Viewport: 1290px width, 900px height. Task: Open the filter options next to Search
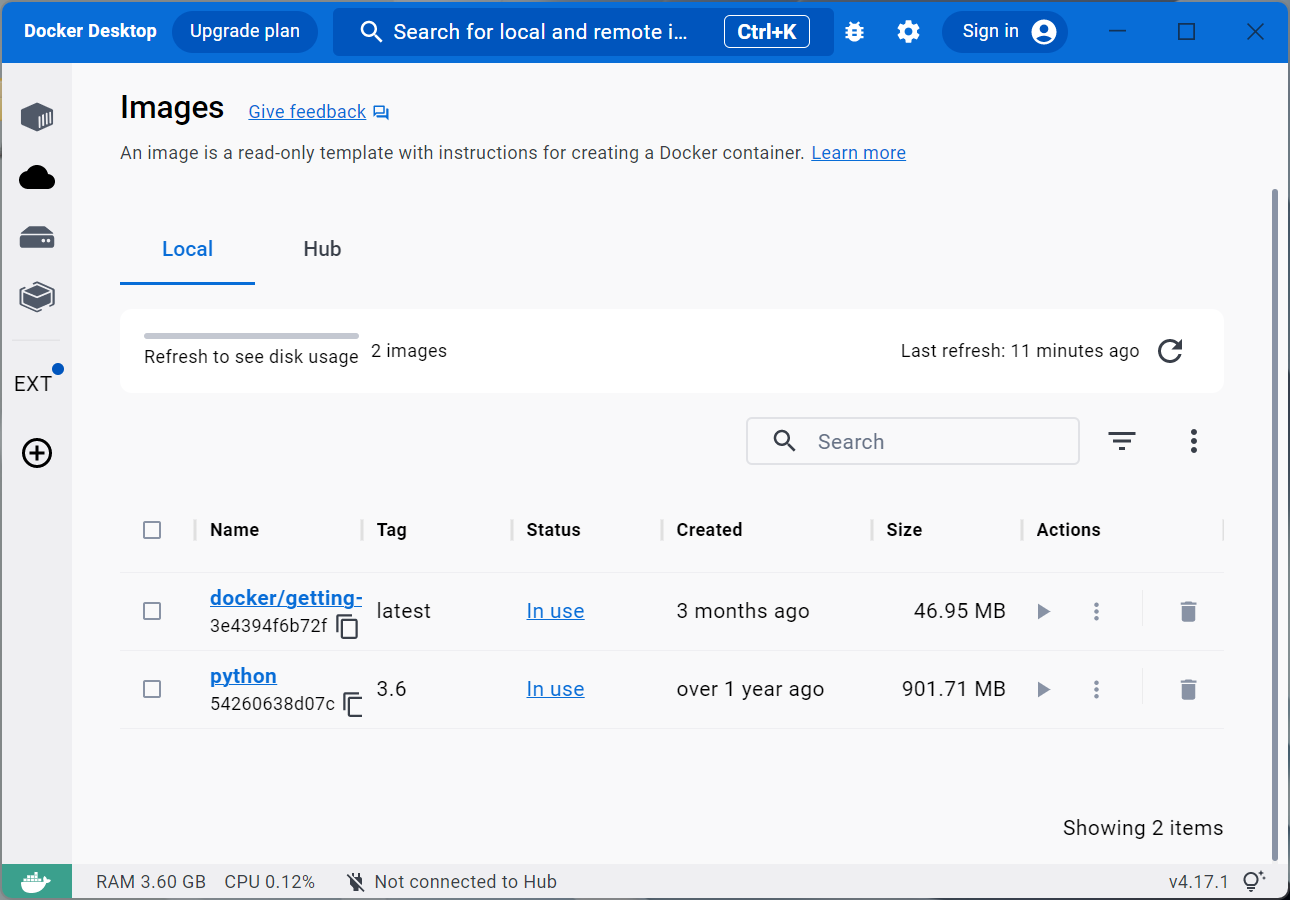click(1122, 441)
